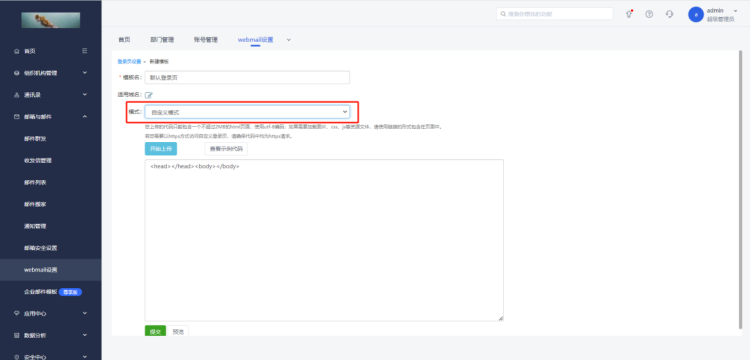Switch to the 账号管理 tab

tap(205, 40)
